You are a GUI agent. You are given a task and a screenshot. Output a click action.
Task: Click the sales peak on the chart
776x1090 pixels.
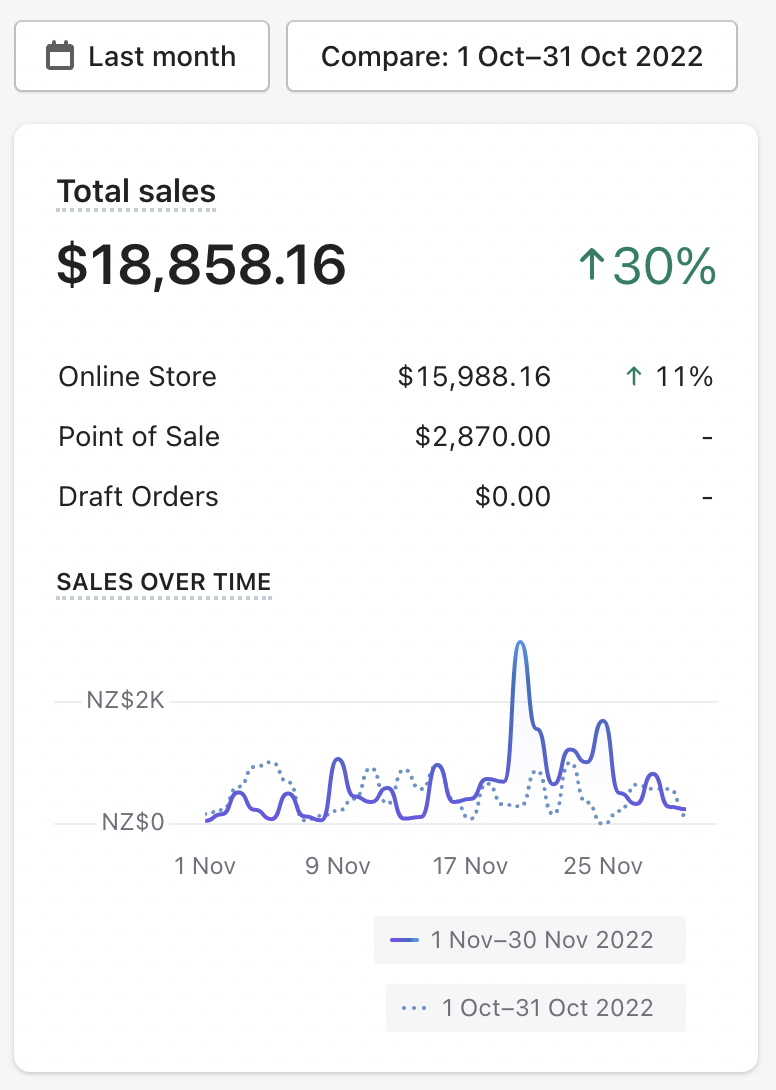(519, 643)
